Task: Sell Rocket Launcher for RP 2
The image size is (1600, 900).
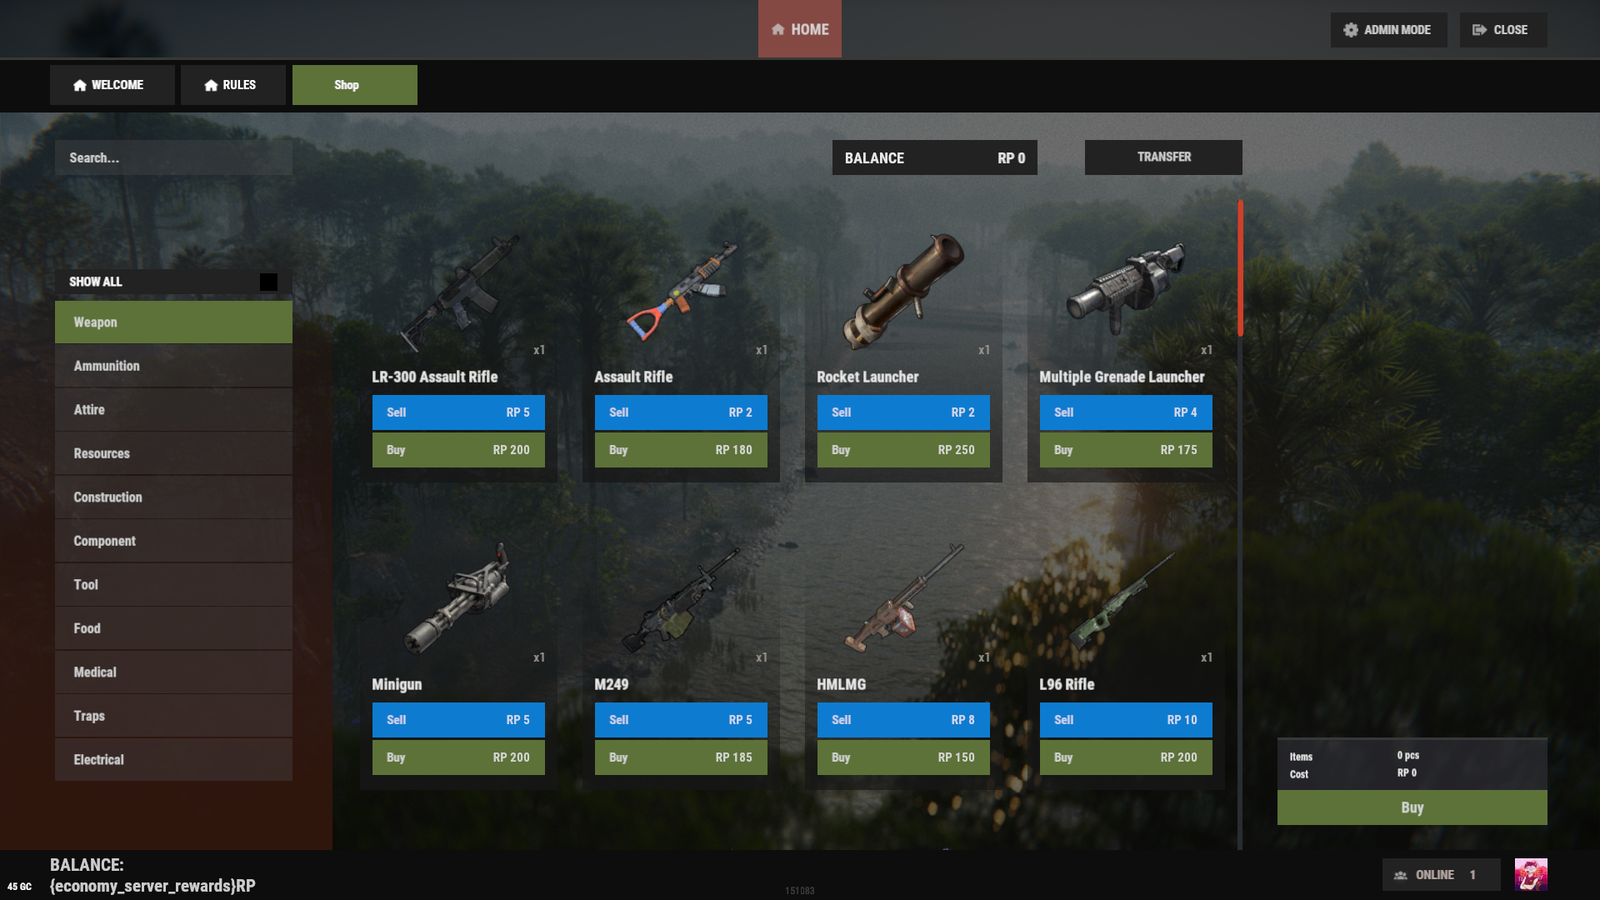Action: pyautogui.click(x=903, y=412)
